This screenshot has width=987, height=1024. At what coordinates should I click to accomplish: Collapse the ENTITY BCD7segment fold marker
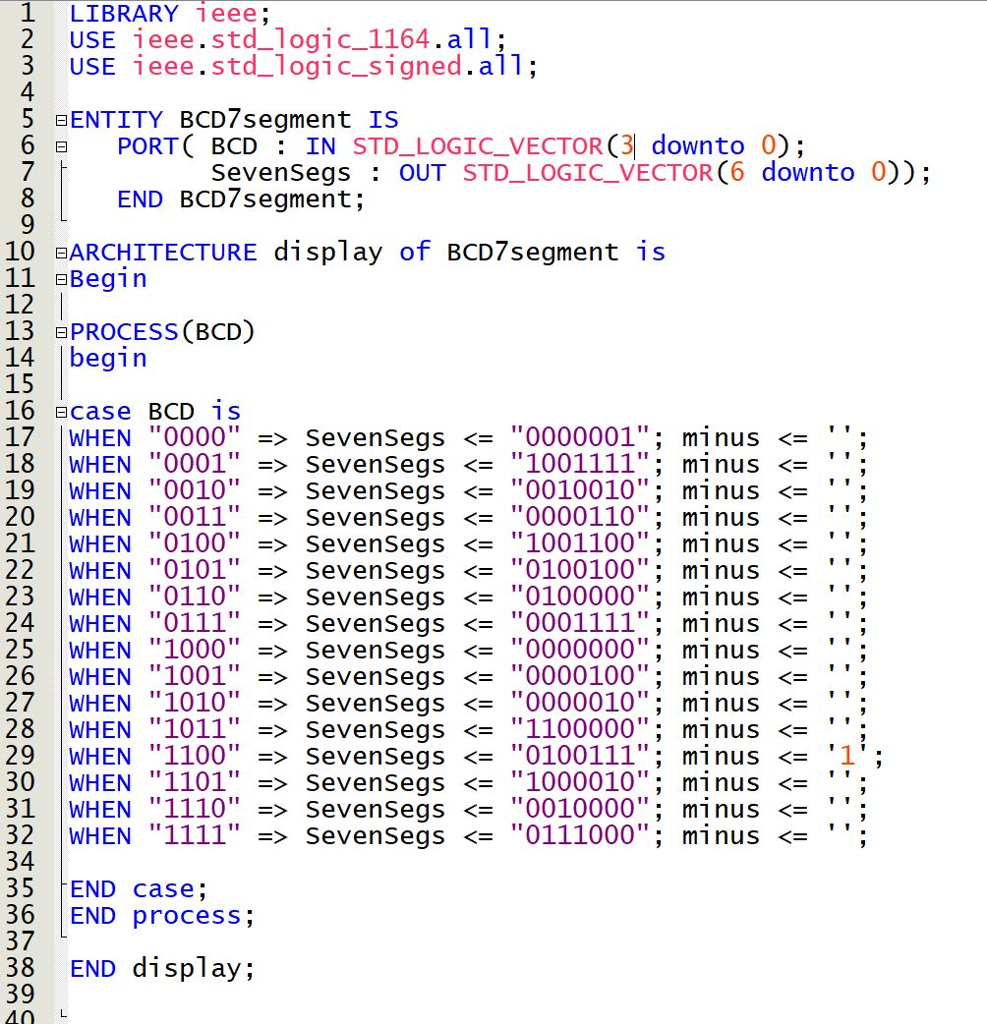tap(61, 119)
